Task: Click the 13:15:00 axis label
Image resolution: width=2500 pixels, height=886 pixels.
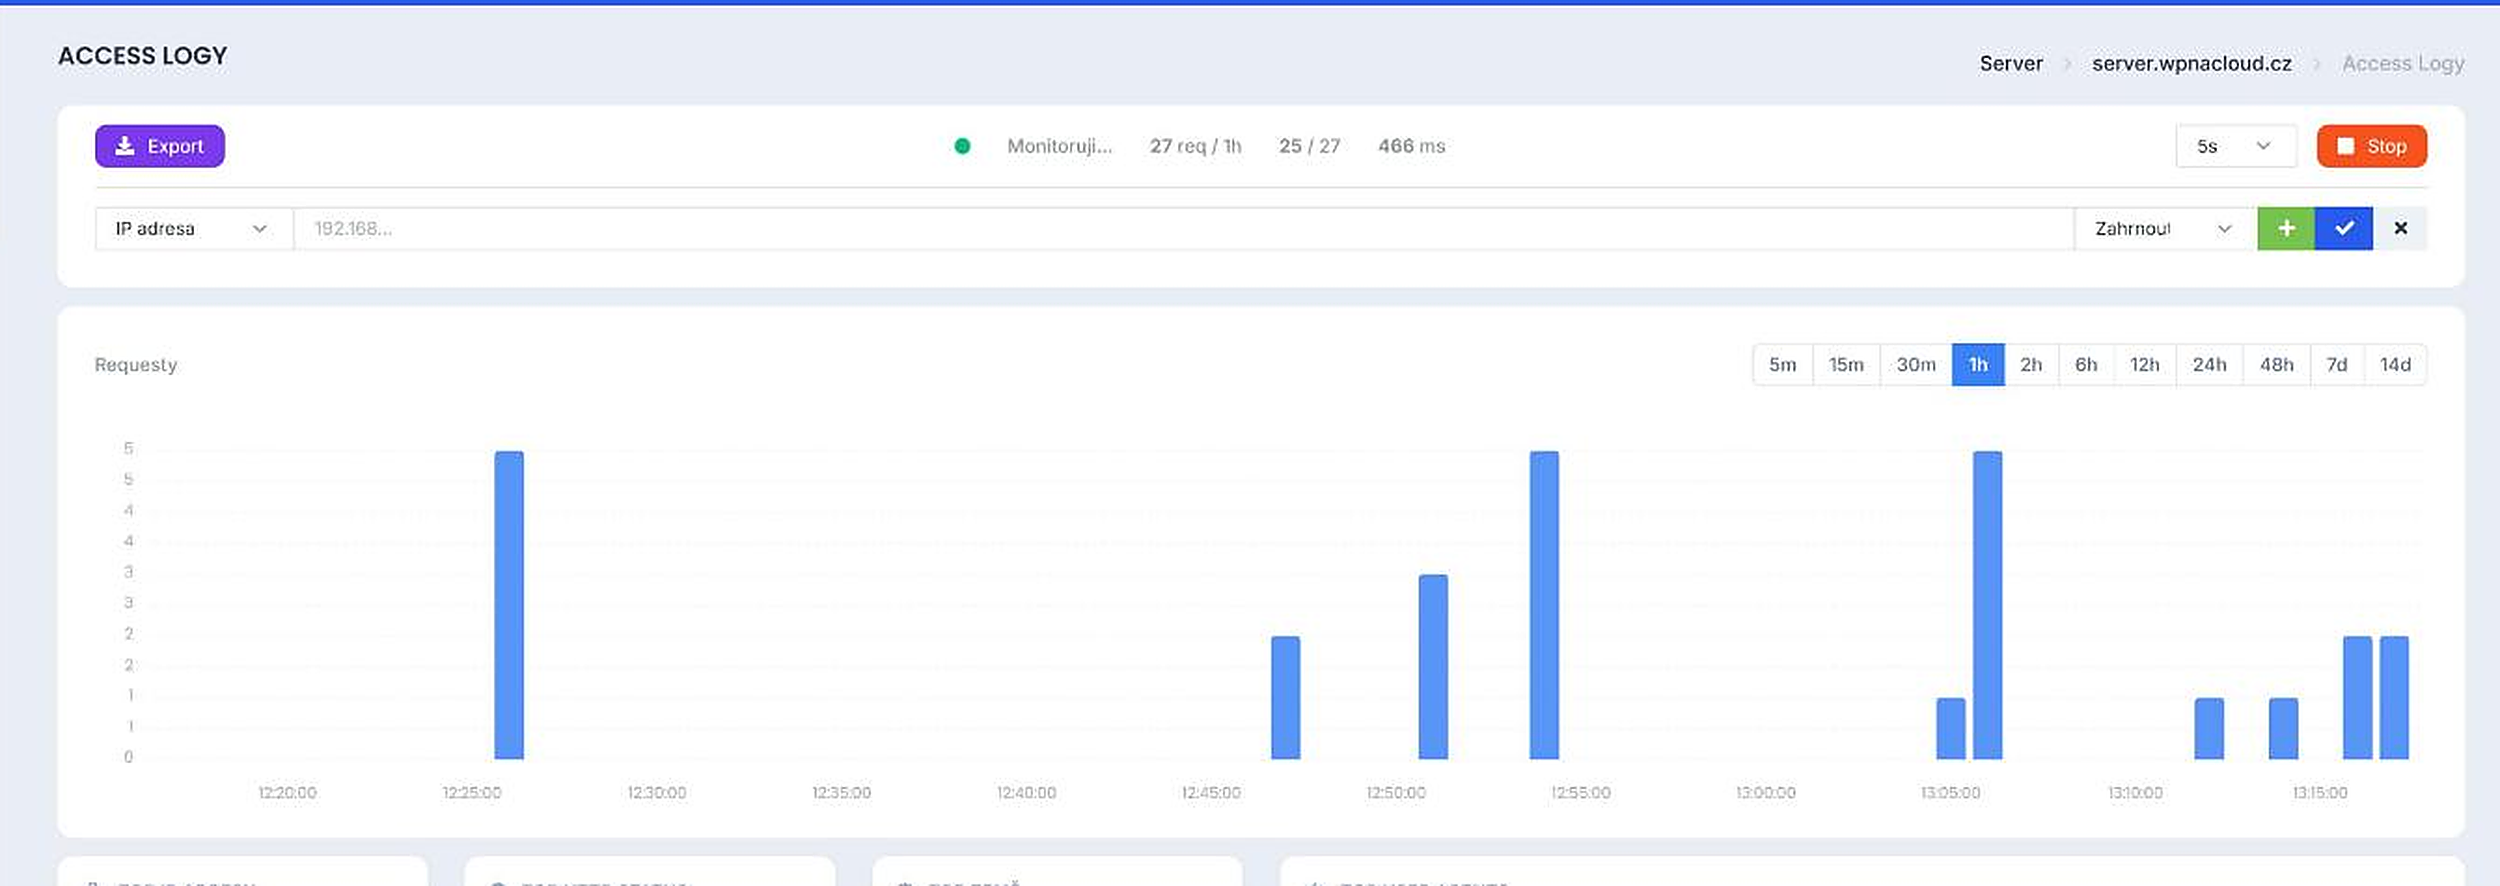Action: (x=2319, y=793)
